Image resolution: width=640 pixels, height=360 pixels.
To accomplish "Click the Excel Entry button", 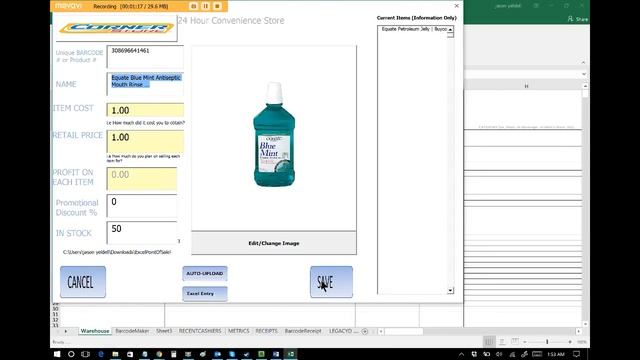I will pos(205,294).
